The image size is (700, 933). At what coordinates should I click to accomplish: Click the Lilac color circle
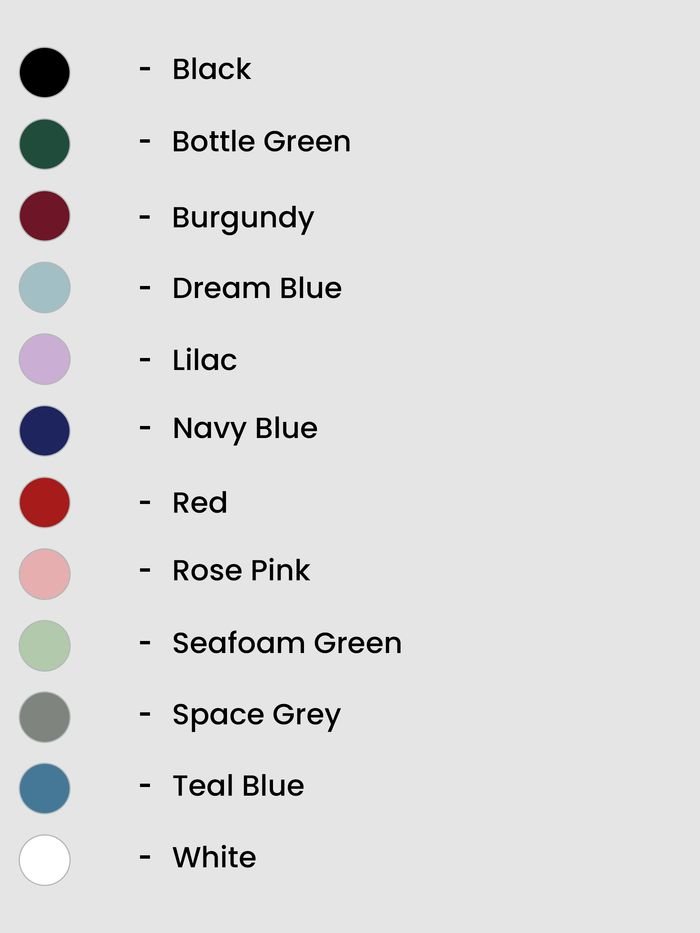(45, 359)
